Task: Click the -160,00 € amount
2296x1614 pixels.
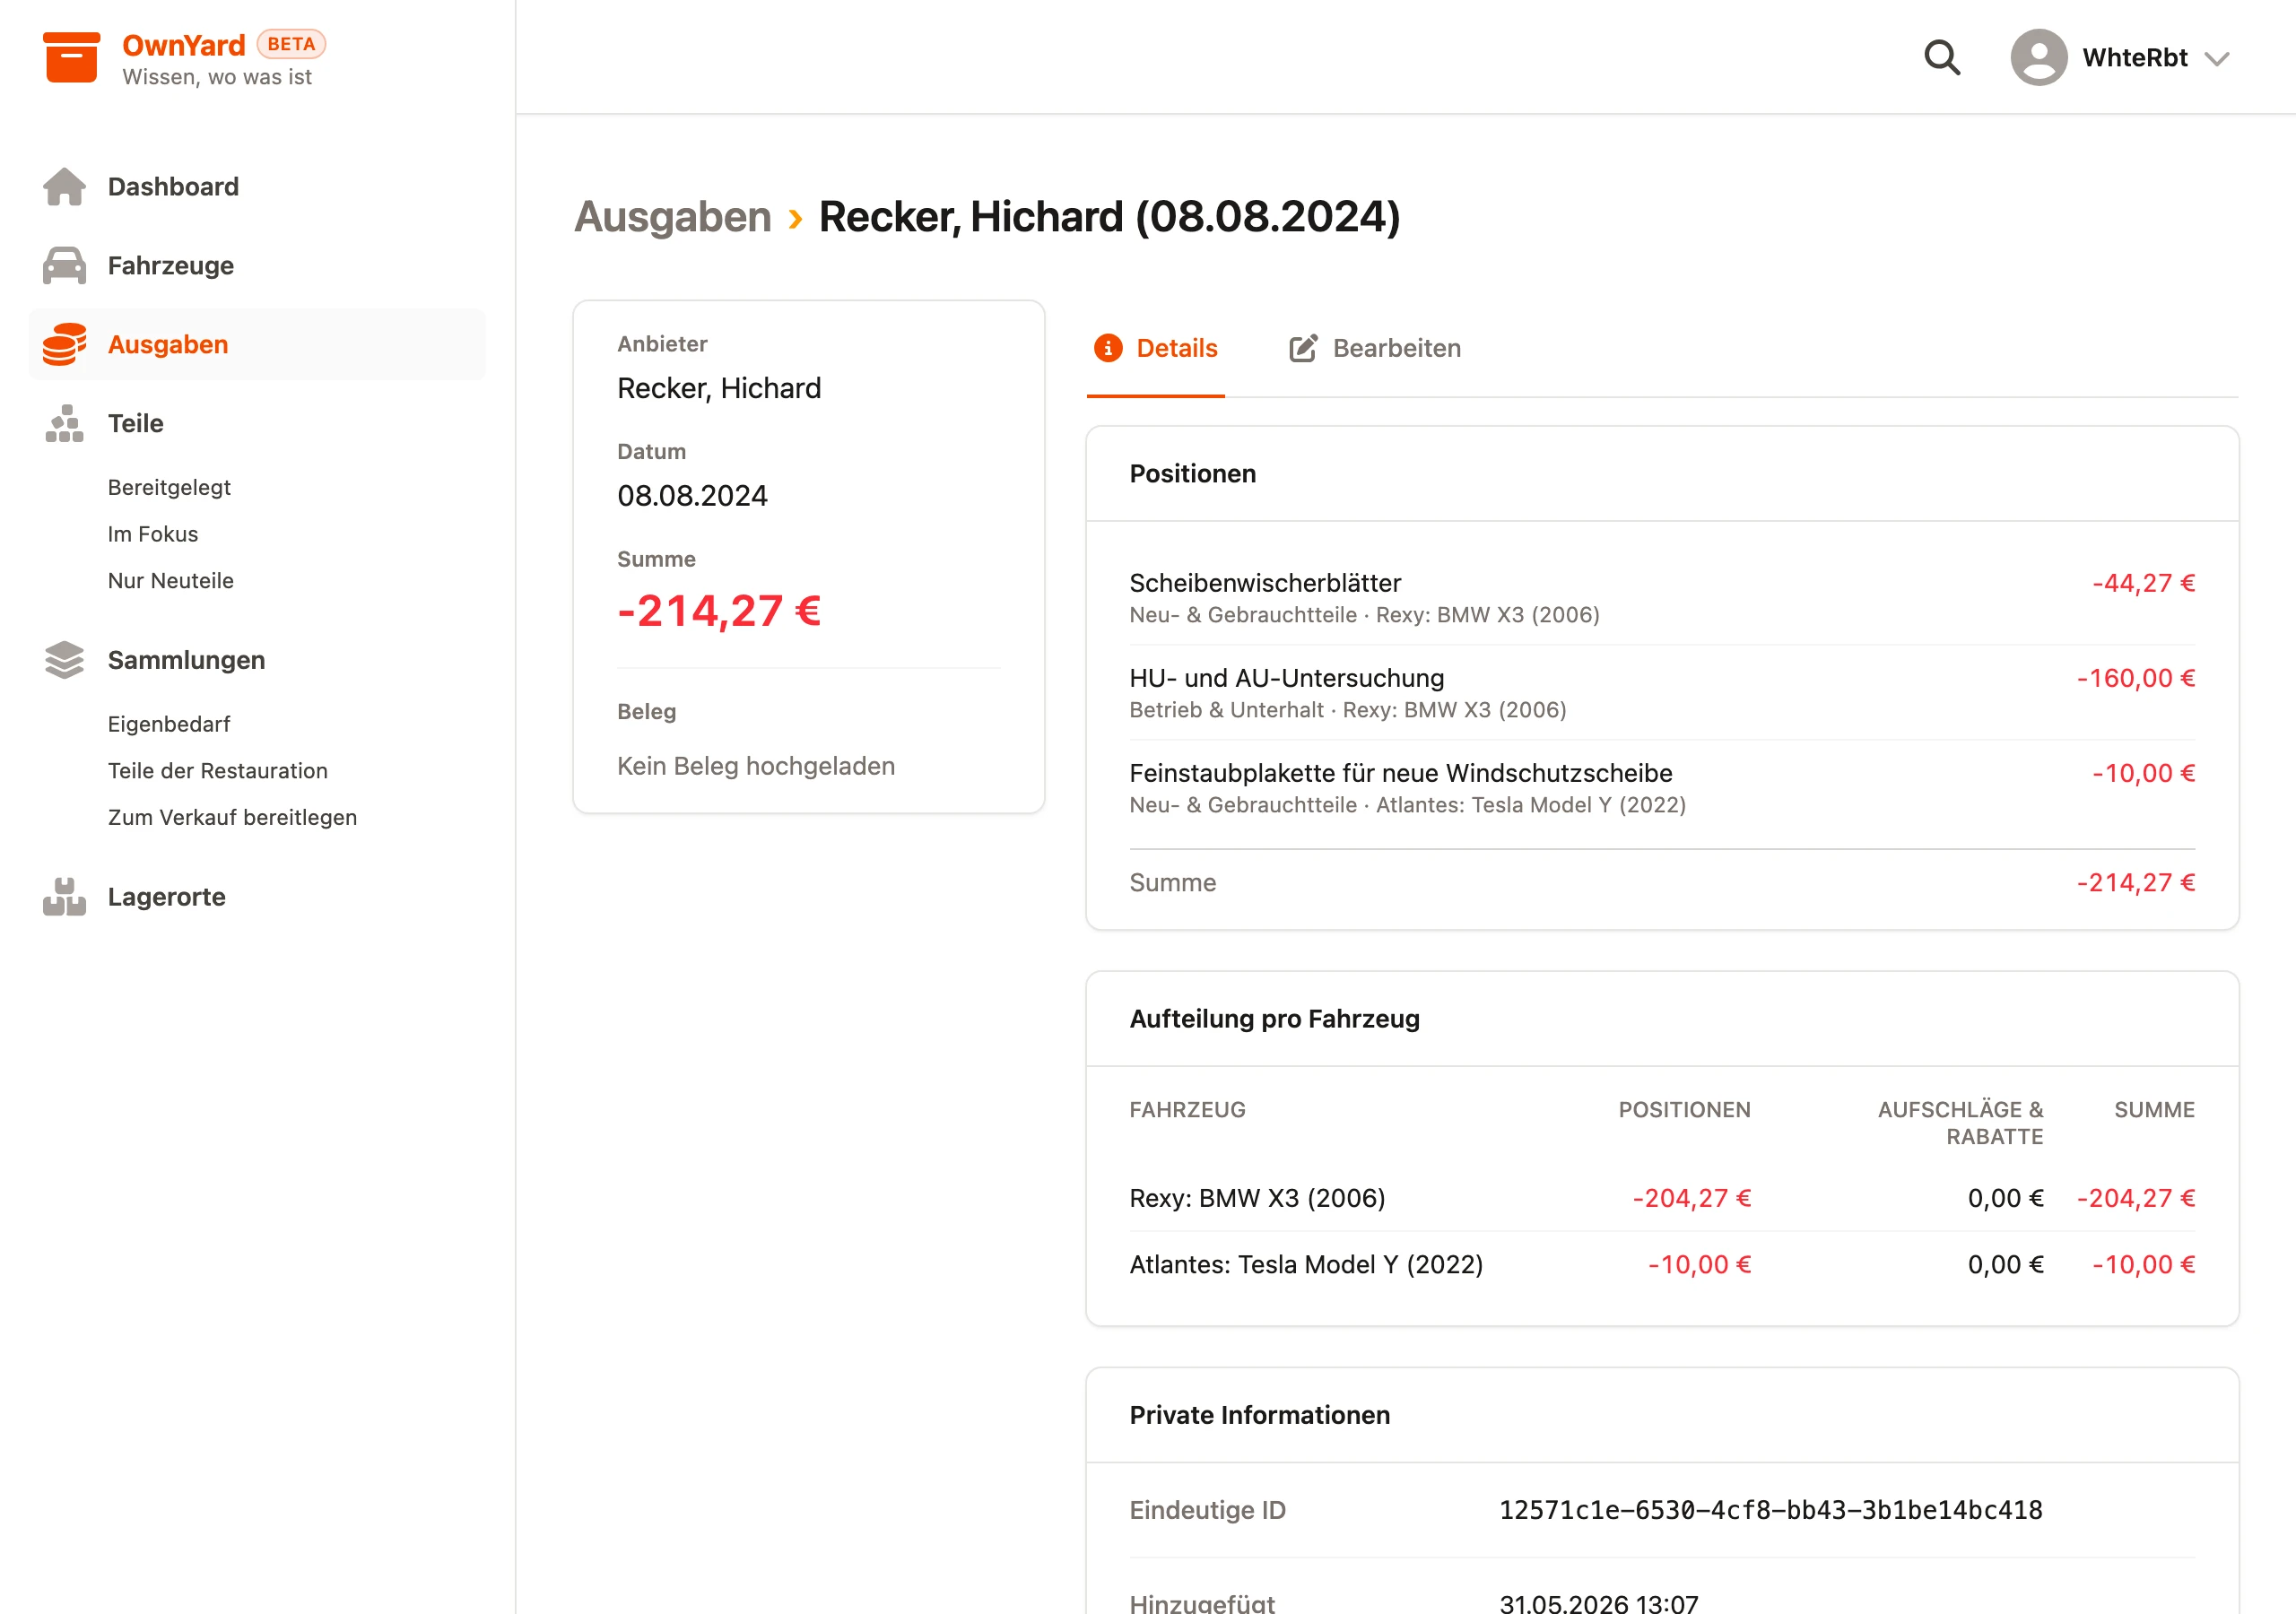Action: tap(2135, 678)
